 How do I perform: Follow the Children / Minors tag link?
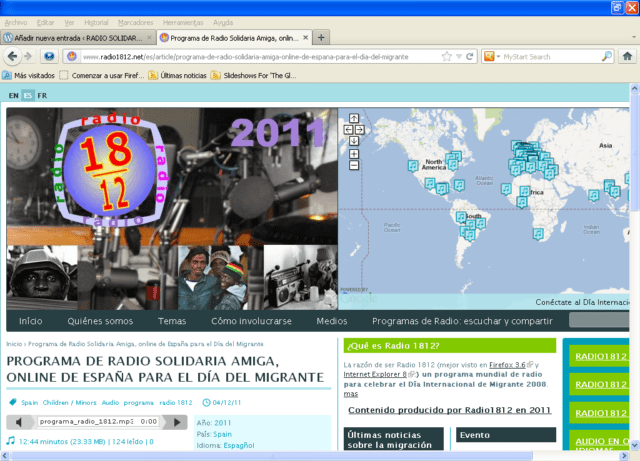tap(69, 403)
